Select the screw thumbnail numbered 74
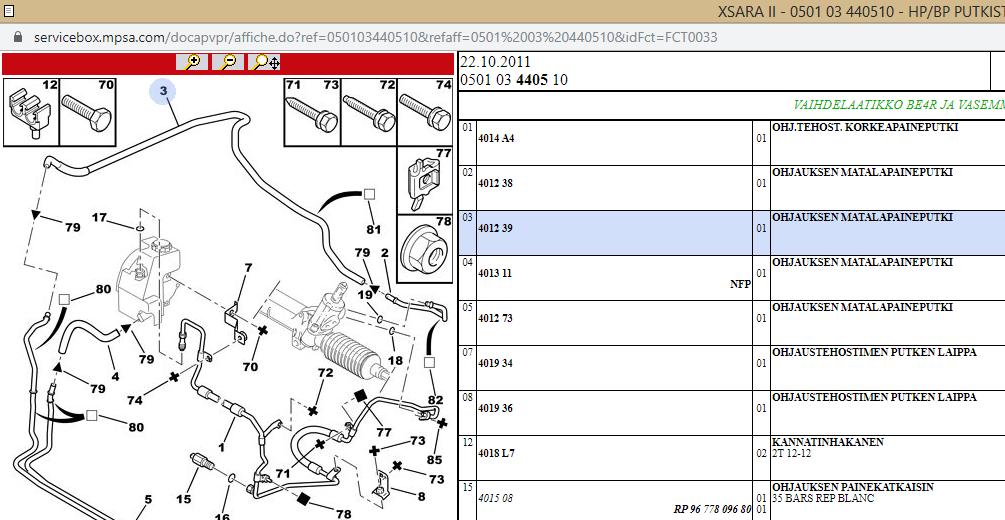 click(424, 111)
